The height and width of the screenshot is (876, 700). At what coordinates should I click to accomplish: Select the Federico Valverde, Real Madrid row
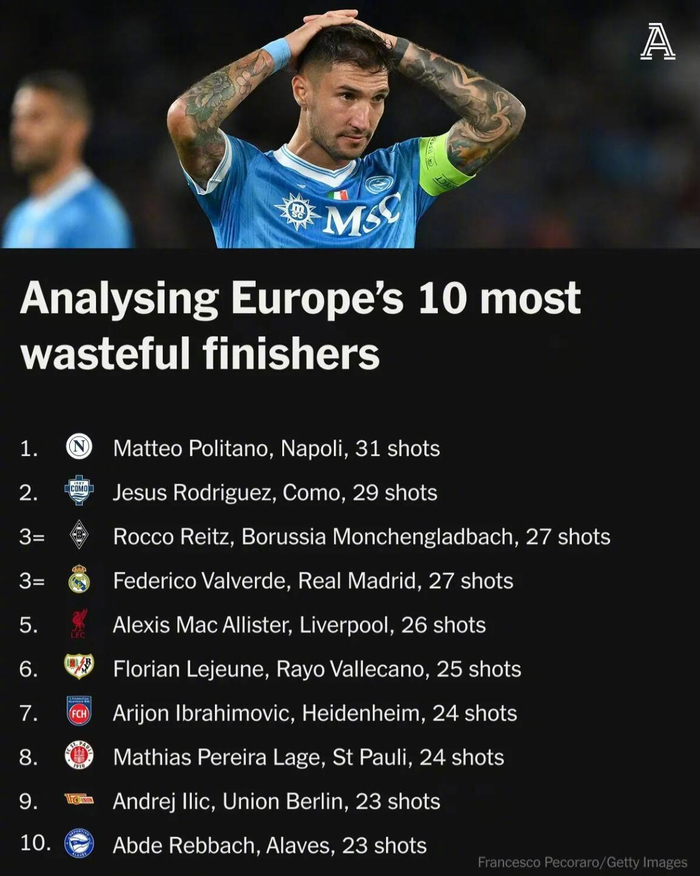click(x=313, y=580)
